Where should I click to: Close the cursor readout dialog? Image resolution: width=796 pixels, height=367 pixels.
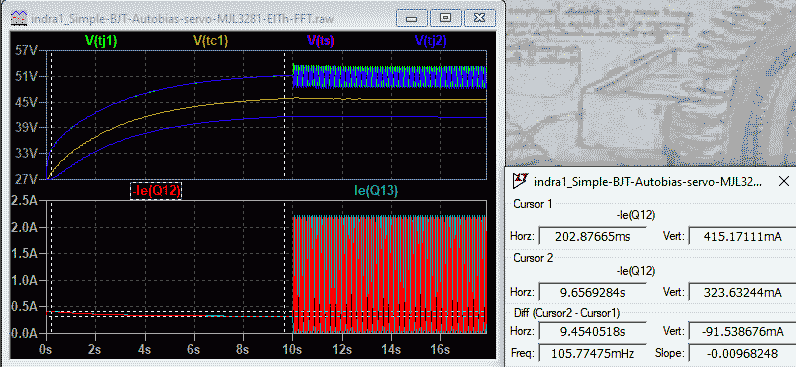click(x=784, y=180)
